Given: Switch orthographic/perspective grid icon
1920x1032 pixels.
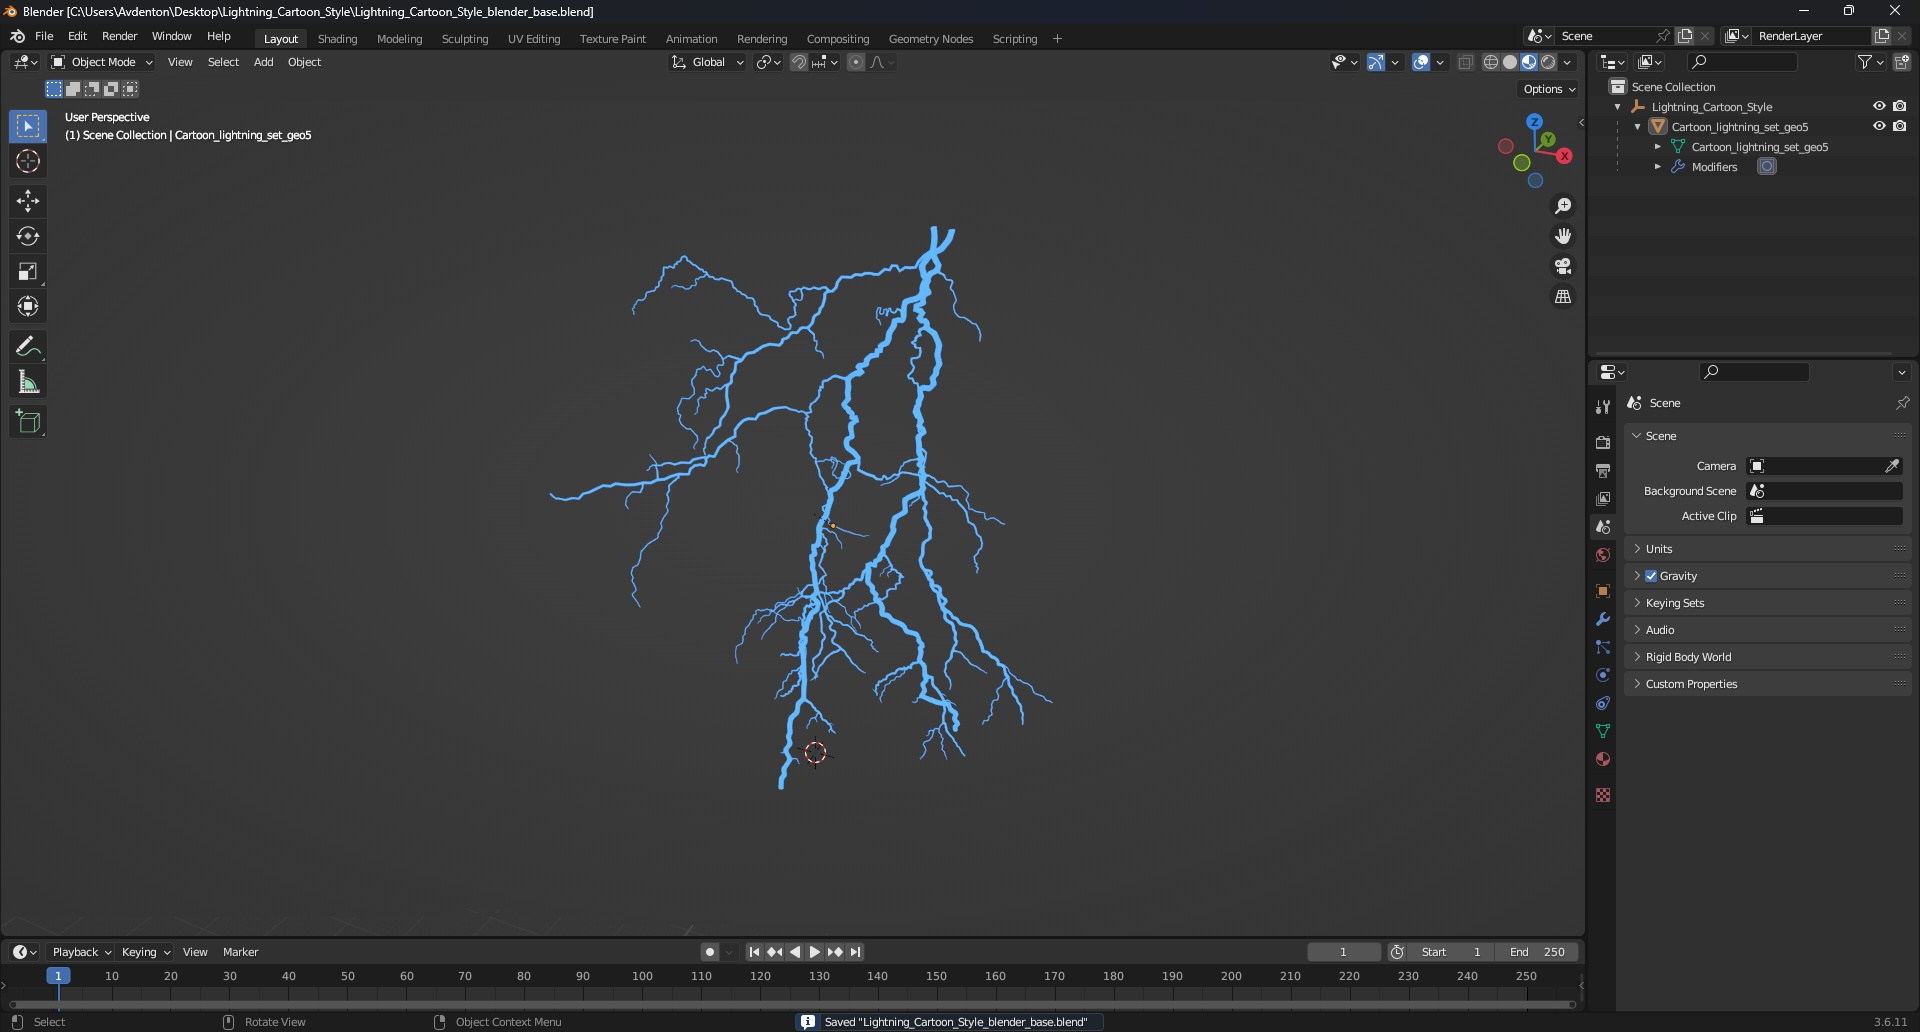Looking at the screenshot, I should click(1563, 296).
